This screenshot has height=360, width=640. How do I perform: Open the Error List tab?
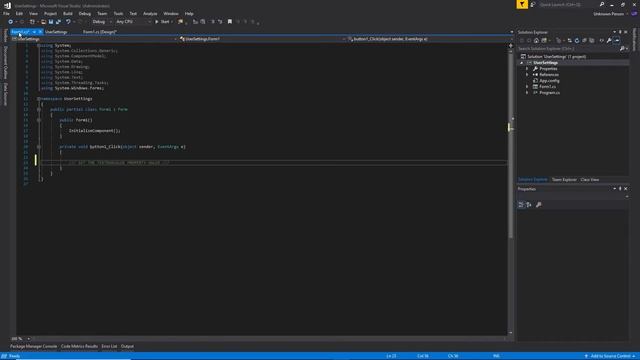click(109, 347)
